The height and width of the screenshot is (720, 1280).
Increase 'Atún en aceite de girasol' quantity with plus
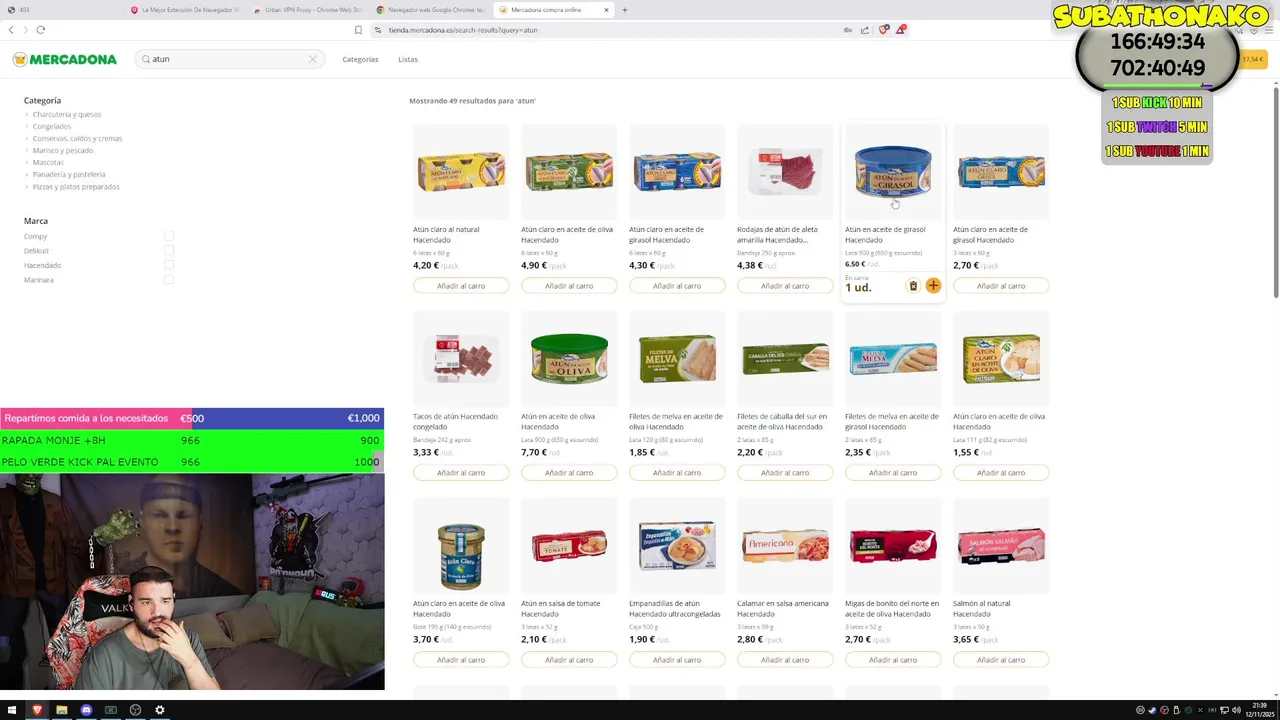pyautogui.click(x=933, y=286)
